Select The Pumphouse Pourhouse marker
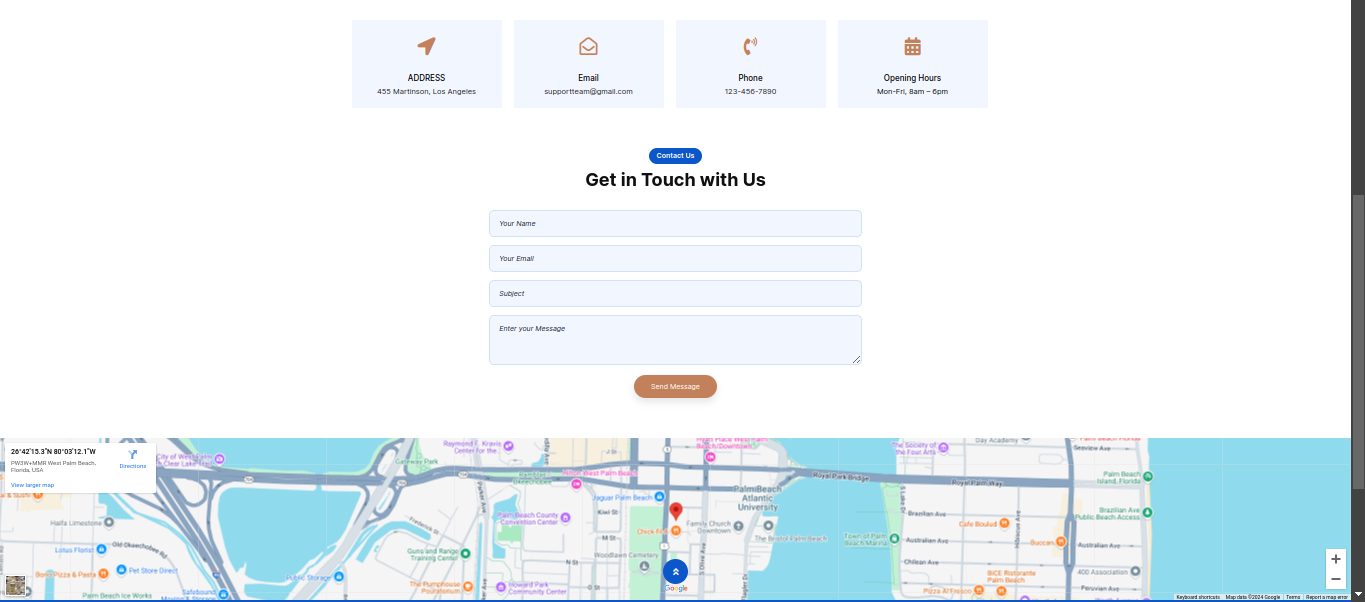The width and height of the screenshot is (1365, 602). tap(467, 588)
